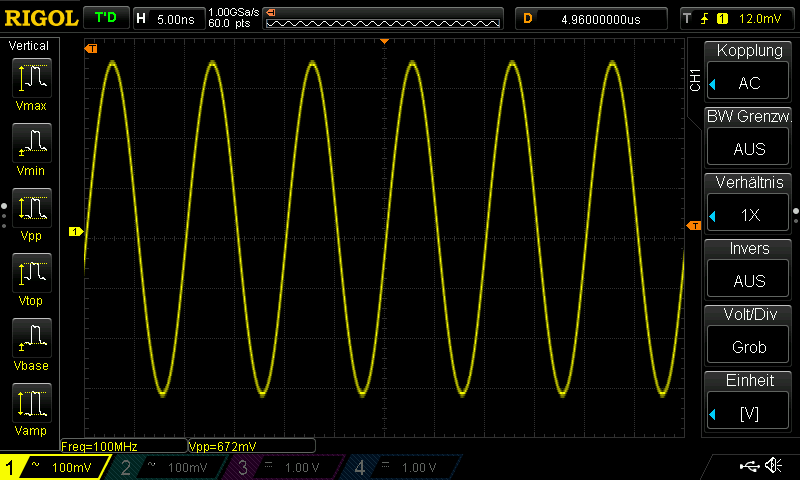This screenshot has height=480, width=800.
Task: Click the orange marker in memory bar
Action: pyautogui.click(x=270, y=12)
